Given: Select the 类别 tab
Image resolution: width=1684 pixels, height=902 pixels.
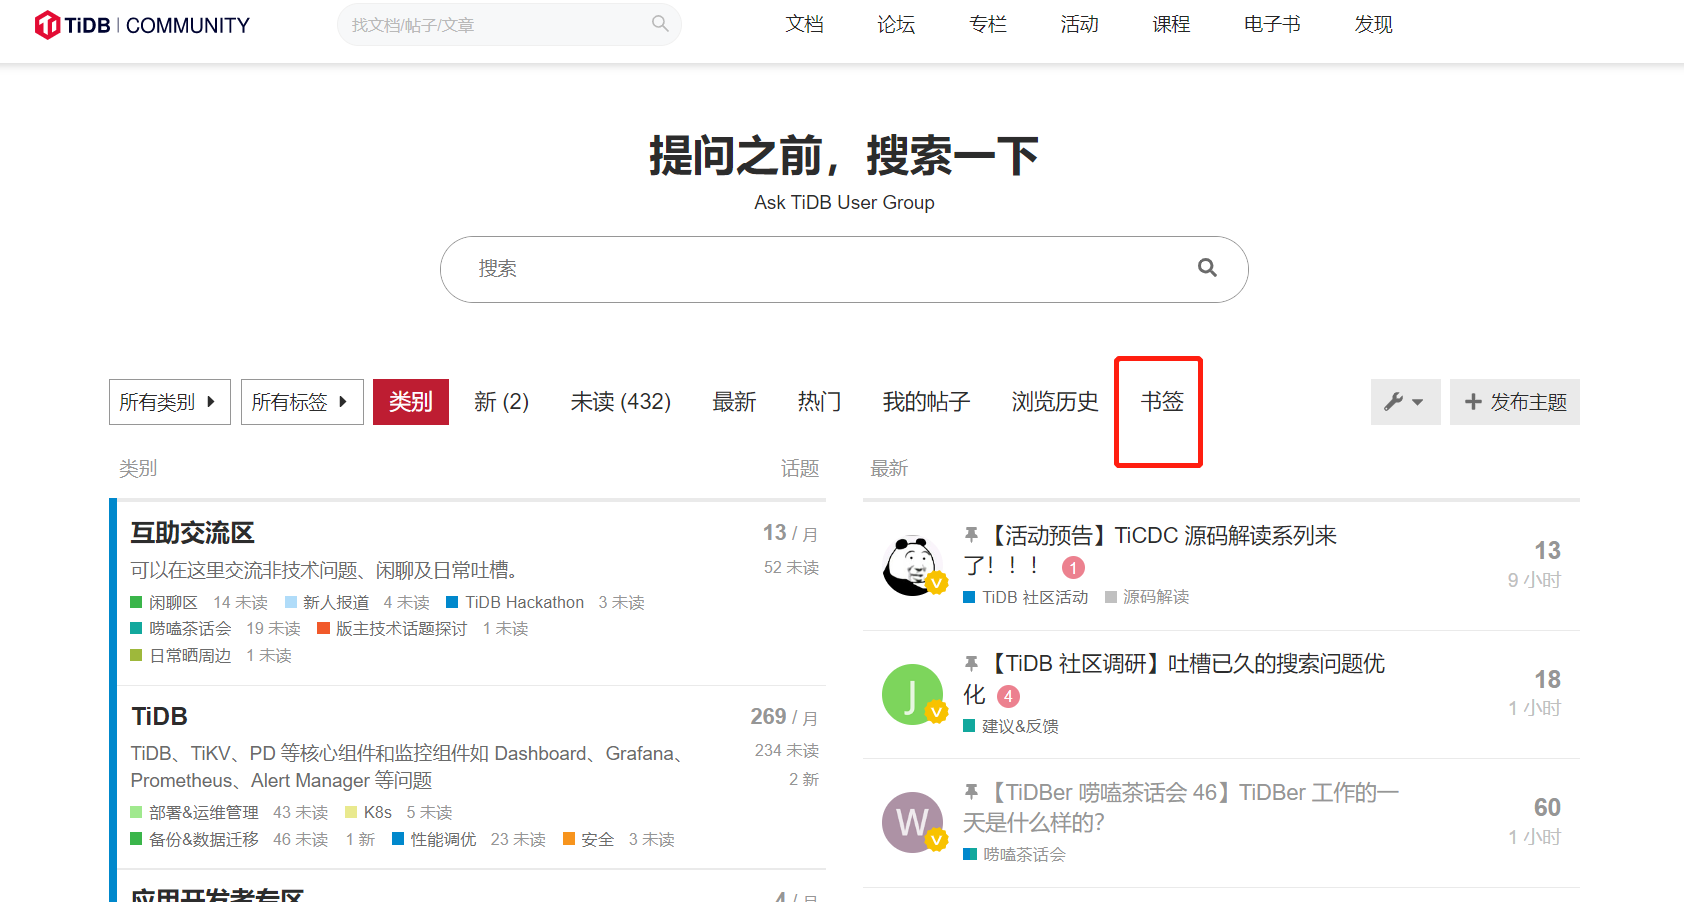Looking at the screenshot, I should (x=411, y=402).
